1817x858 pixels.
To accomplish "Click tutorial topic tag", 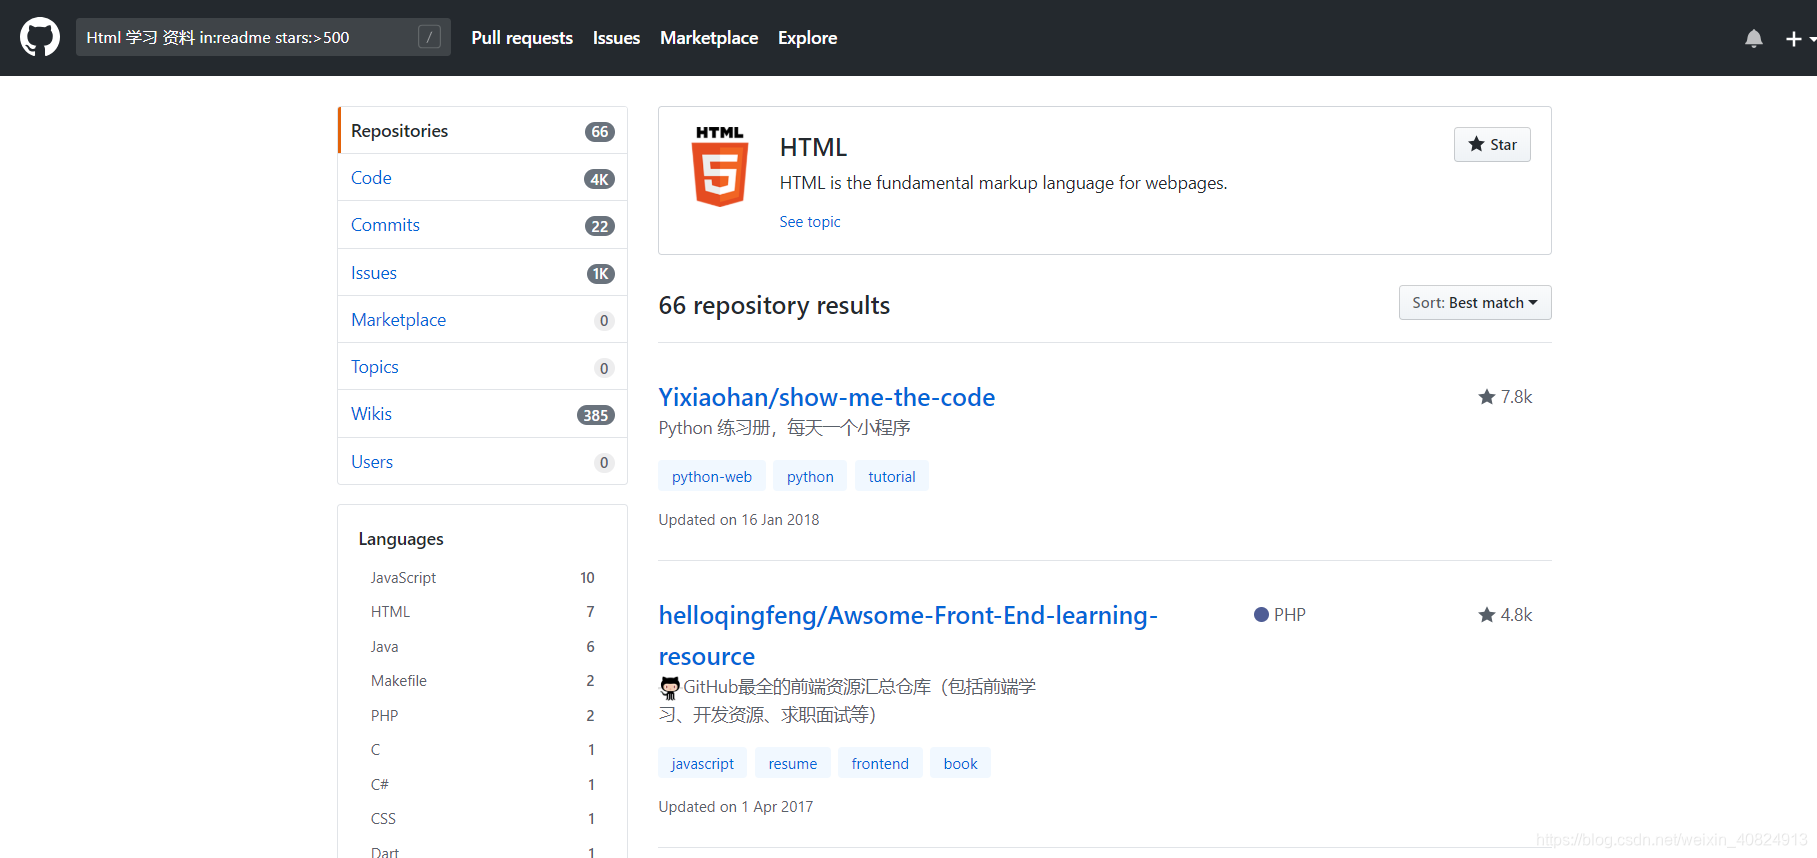I will point(892,477).
